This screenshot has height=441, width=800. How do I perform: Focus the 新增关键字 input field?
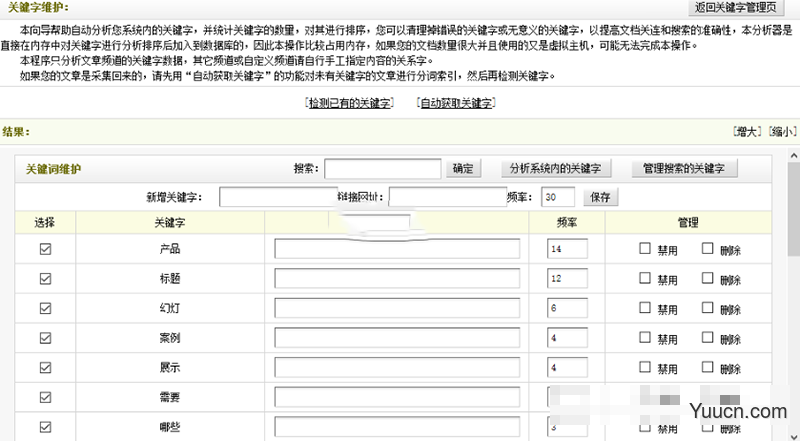(x=275, y=196)
